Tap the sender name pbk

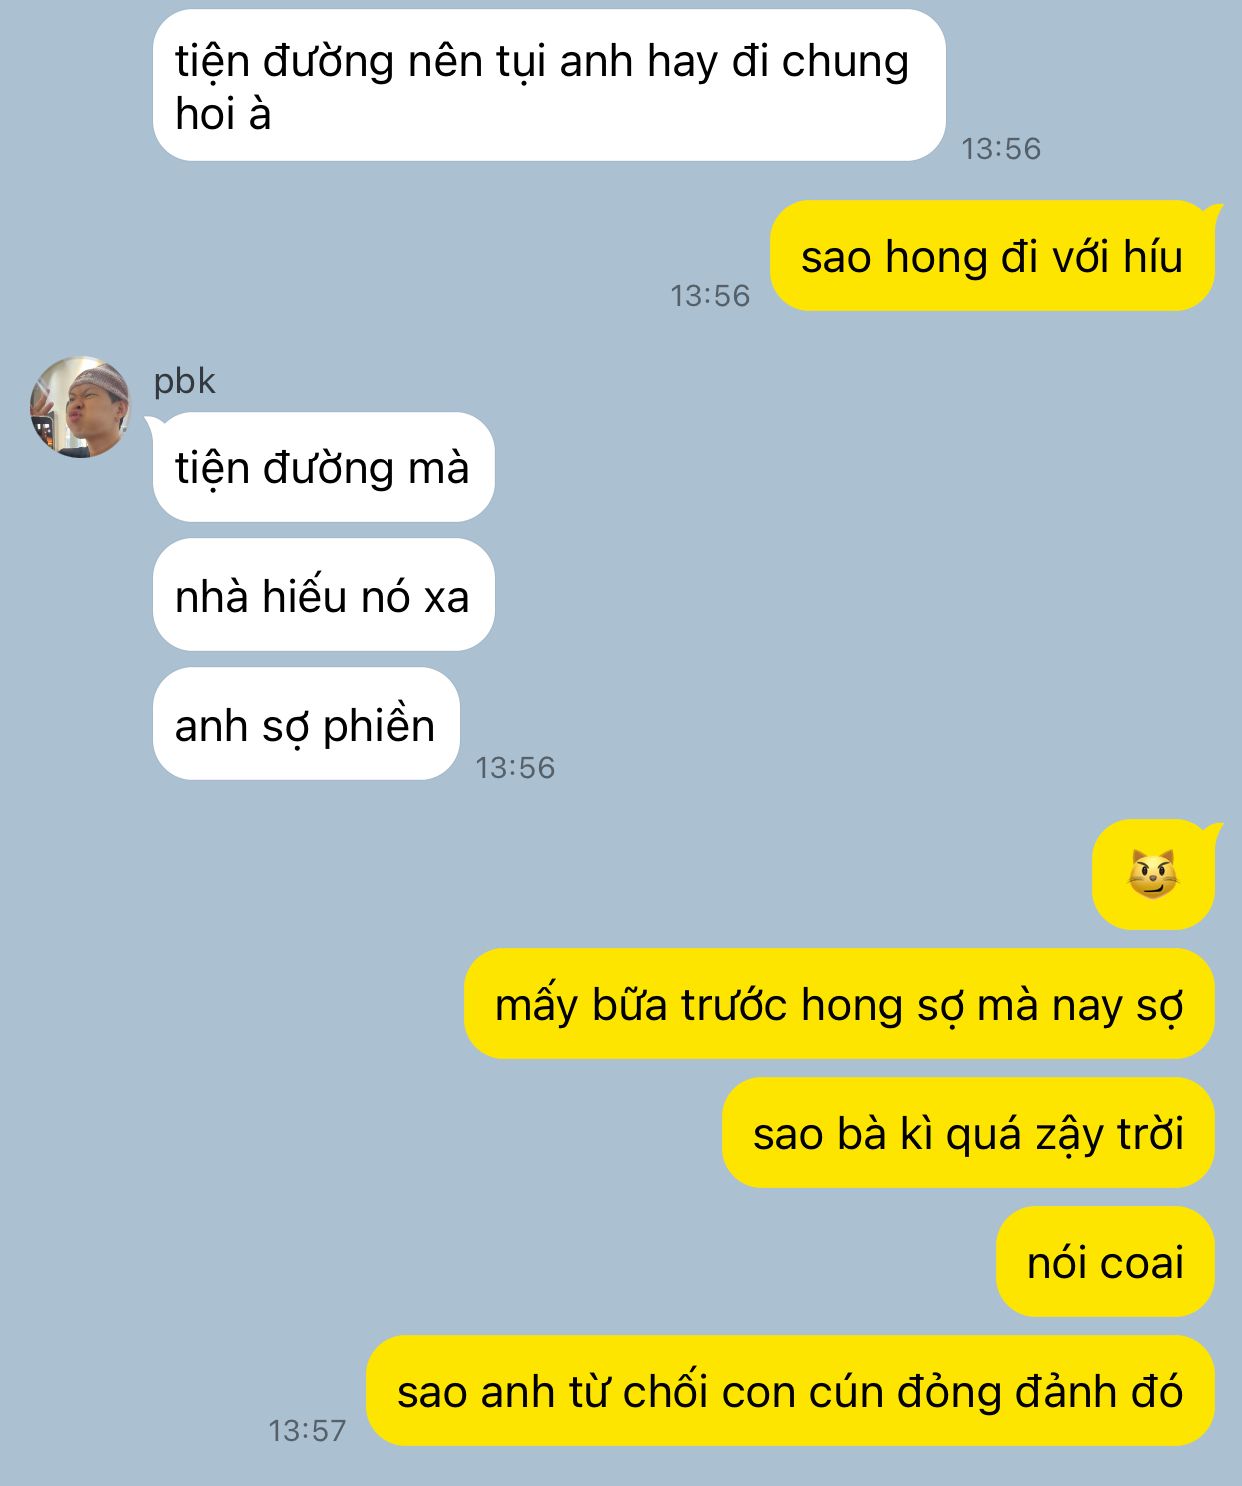pyautogui.click(x=184, y=381)
